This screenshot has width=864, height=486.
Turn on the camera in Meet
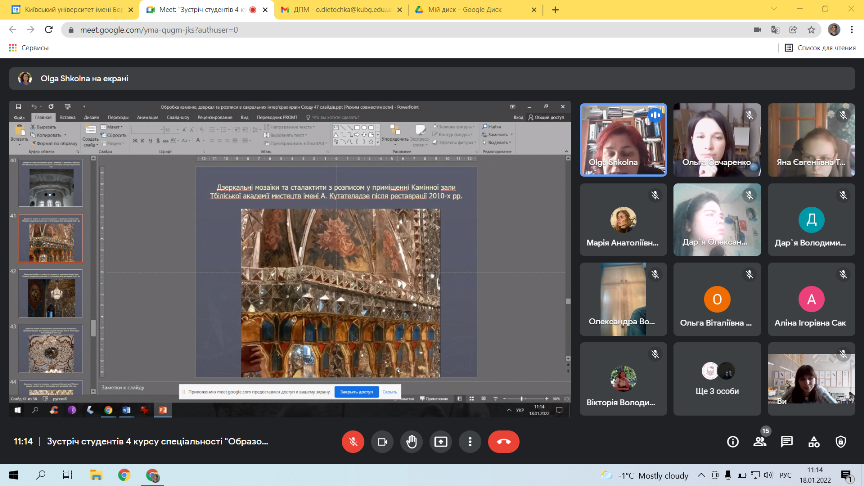381,441
